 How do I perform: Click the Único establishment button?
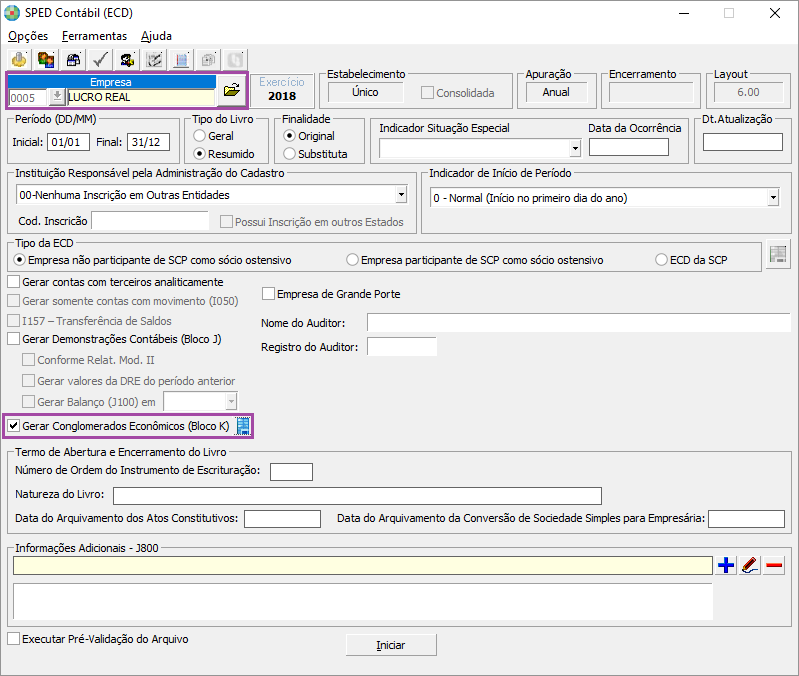365,92
